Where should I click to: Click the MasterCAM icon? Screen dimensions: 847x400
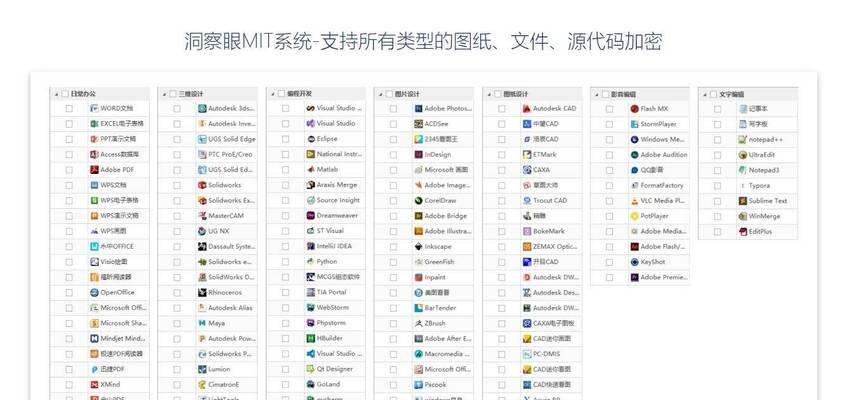click(202, 216)
